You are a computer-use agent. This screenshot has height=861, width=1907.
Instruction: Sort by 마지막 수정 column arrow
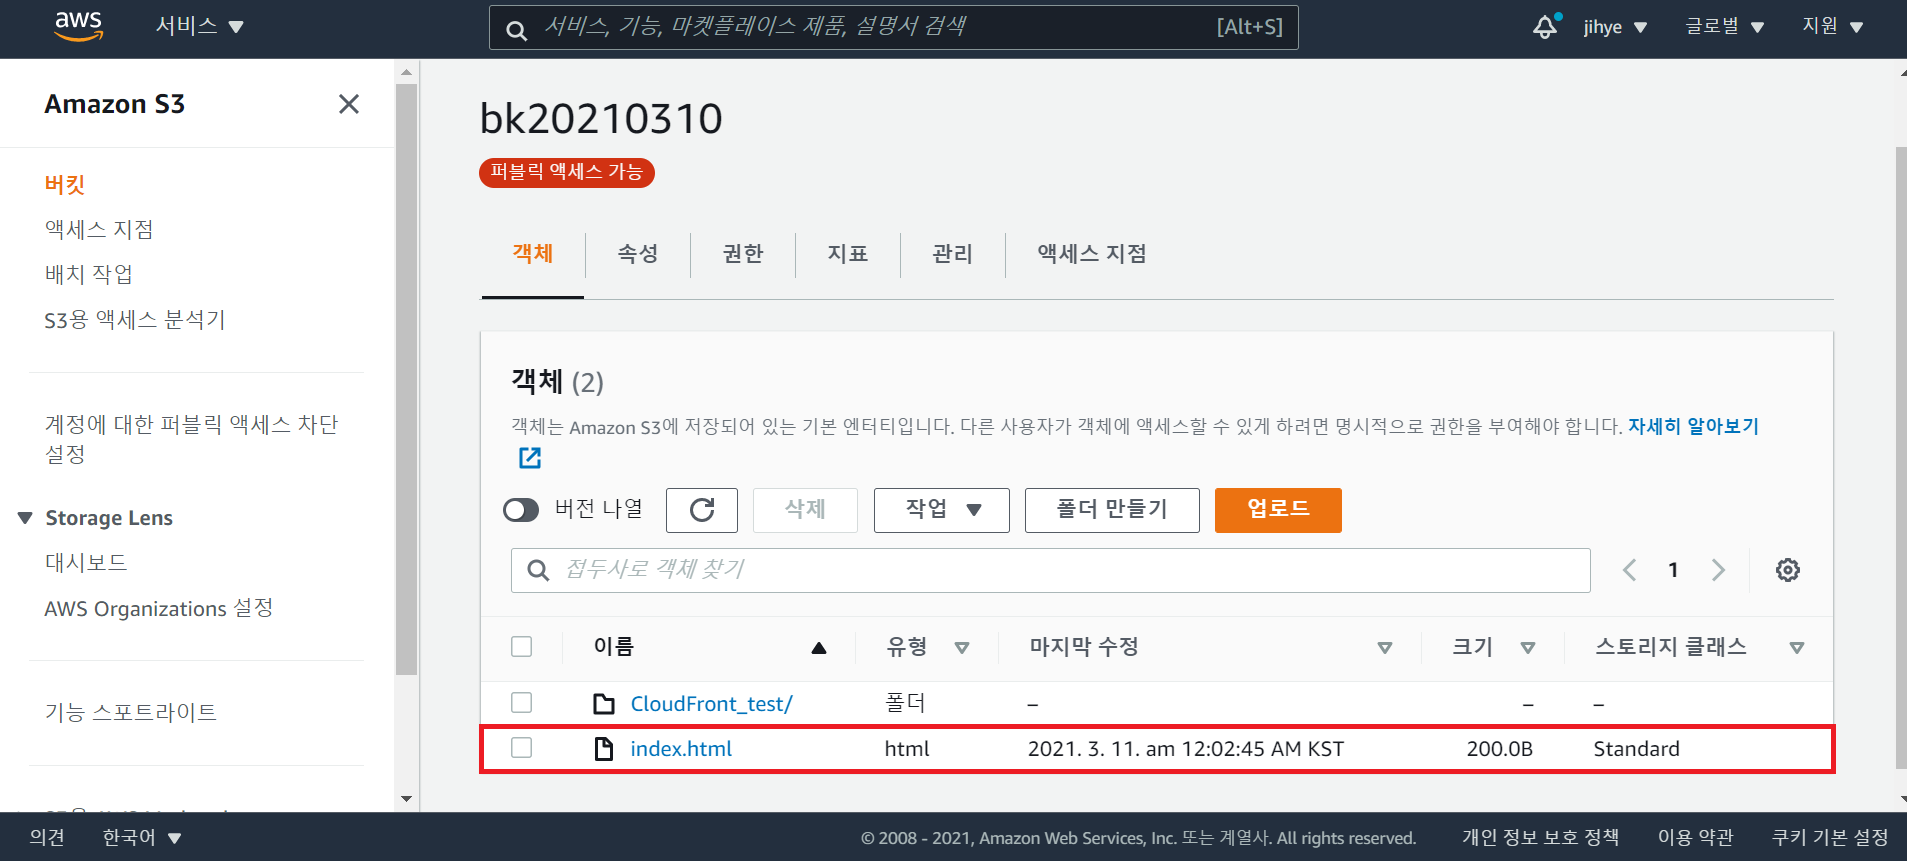click(1385, 648)
